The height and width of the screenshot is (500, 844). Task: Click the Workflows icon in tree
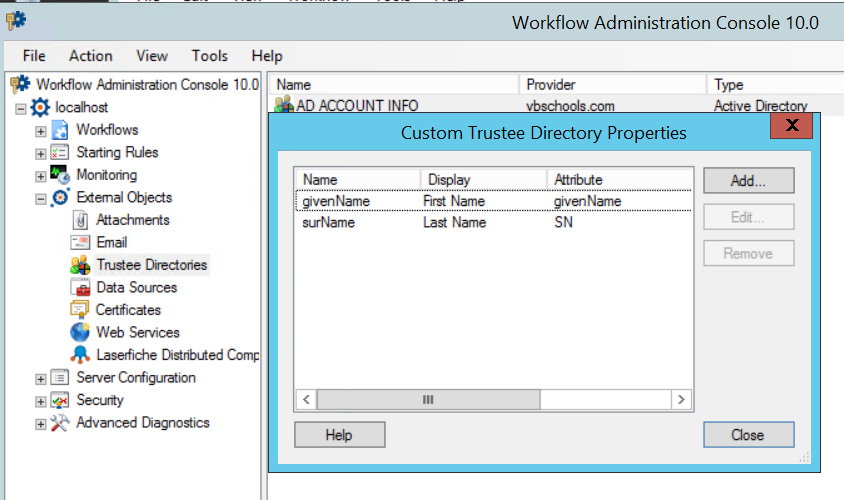(60, 130)
